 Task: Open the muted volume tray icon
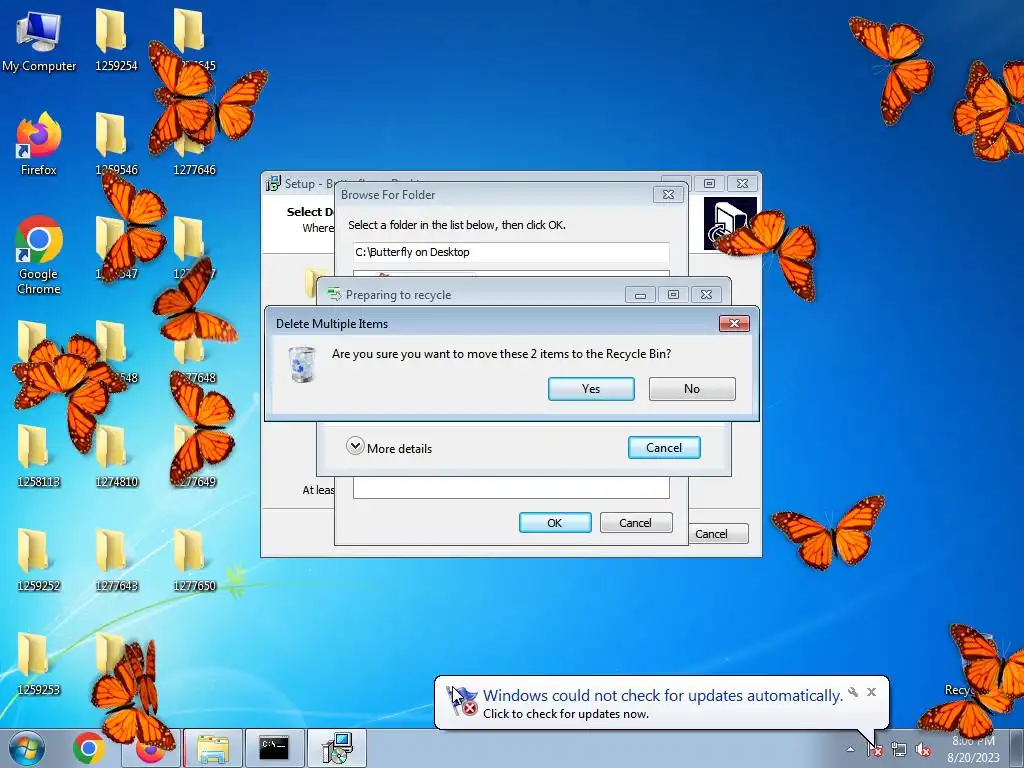(x=923, y=750)
